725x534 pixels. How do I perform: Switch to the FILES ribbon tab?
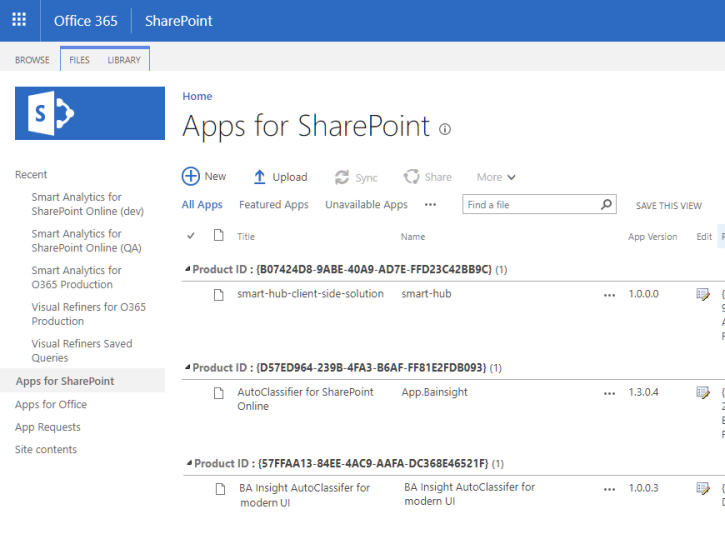pyautogui.click(x=79, y=60)
